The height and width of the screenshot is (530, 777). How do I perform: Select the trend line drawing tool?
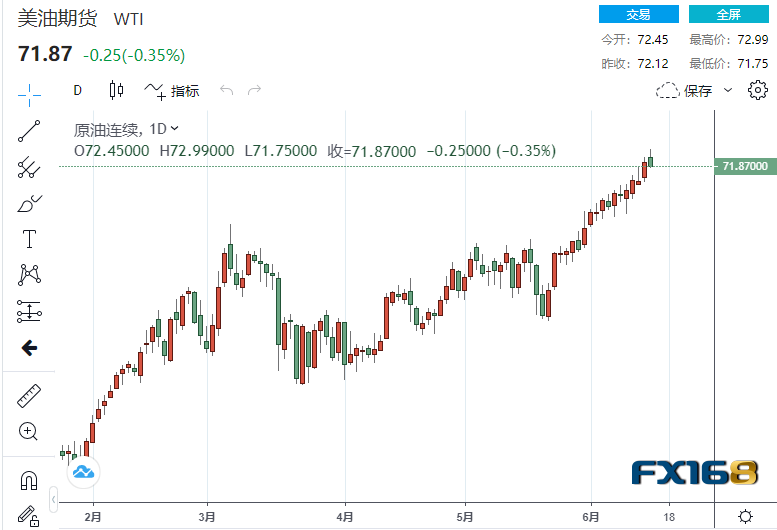coord(29,131)
